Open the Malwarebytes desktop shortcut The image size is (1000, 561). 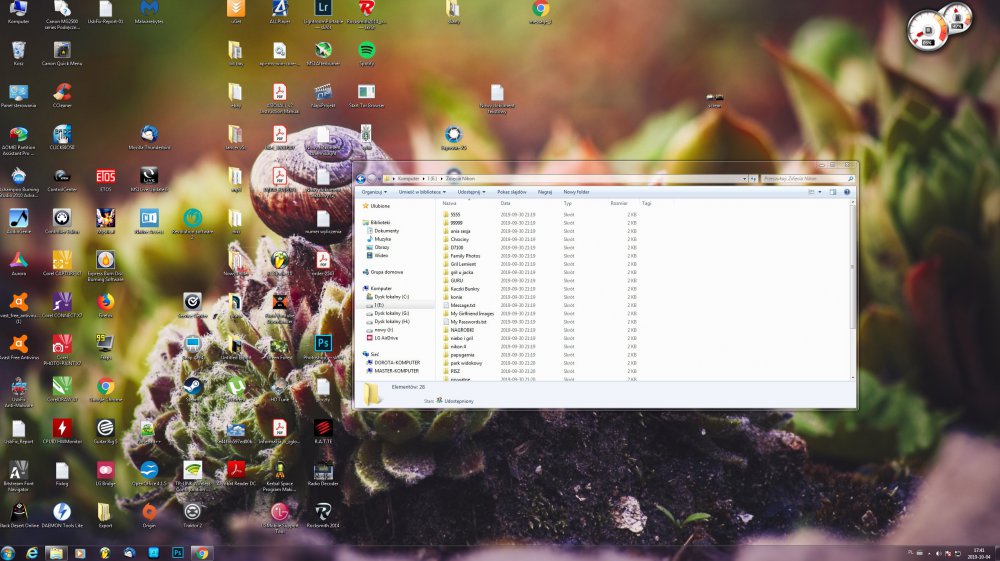pyautogui.click(x=149, y=10)
